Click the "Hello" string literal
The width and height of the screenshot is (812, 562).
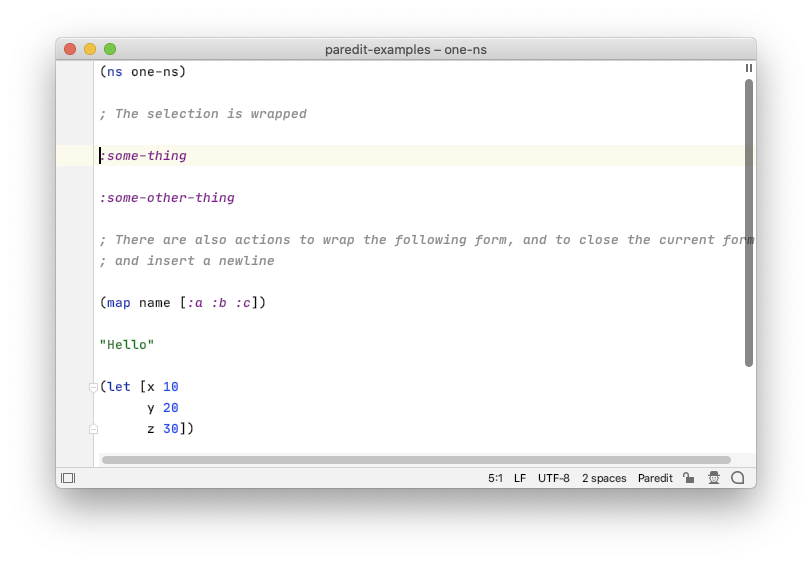127,345
